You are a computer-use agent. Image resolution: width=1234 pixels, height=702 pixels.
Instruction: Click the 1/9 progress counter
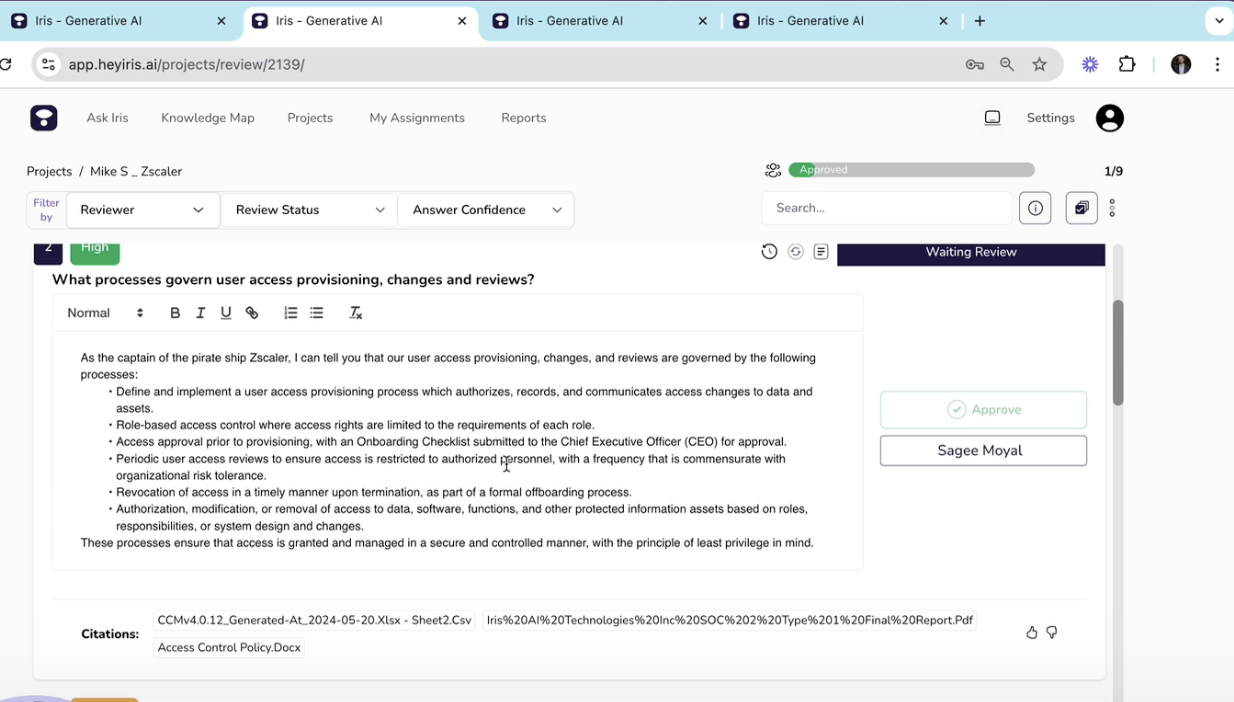tap(1113, 171)
